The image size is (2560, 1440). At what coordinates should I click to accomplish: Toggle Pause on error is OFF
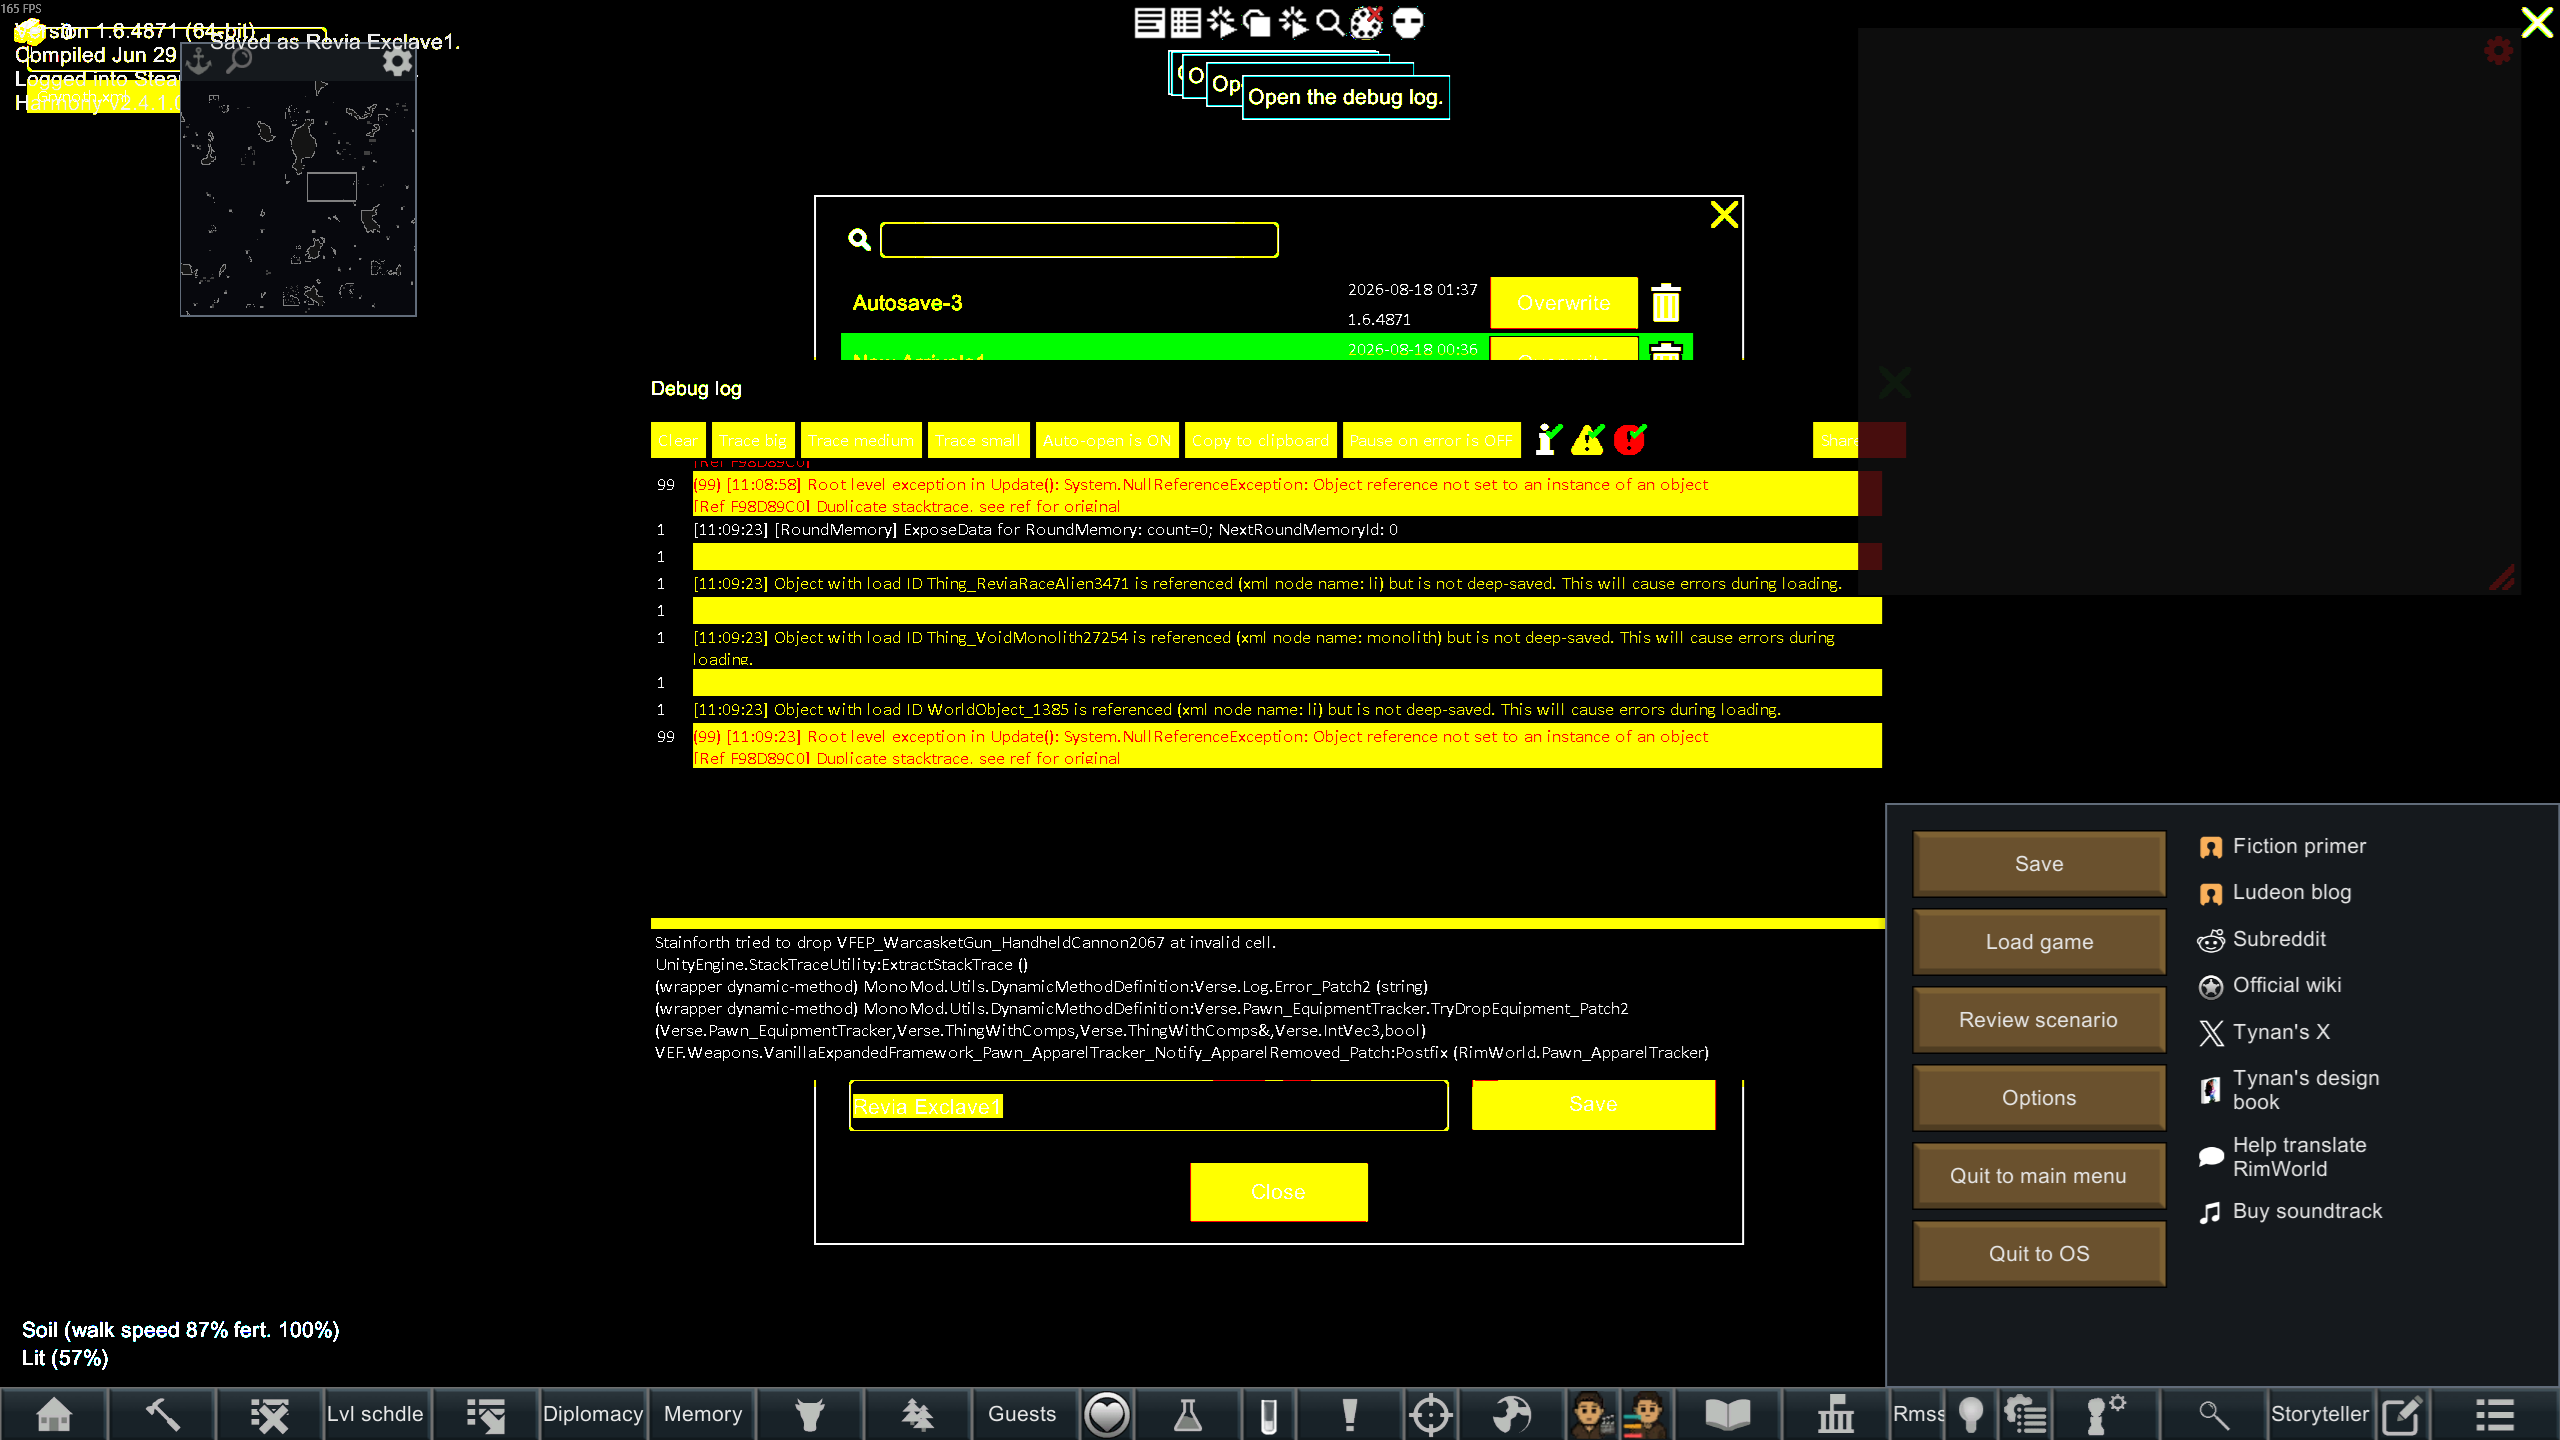(1431, 440)
